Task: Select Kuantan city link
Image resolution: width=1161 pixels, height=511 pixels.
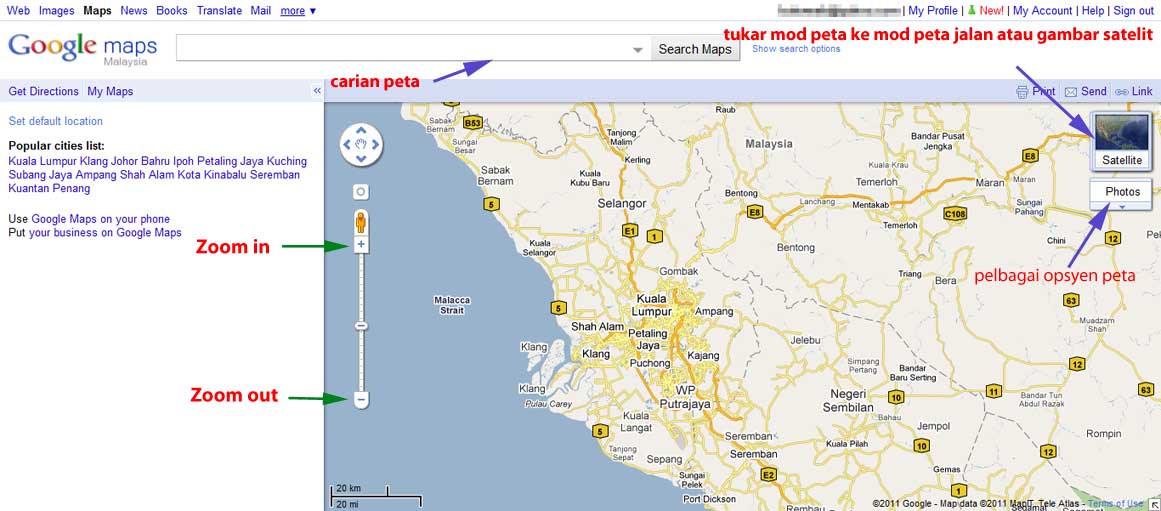Action: [x=27, y=188]
